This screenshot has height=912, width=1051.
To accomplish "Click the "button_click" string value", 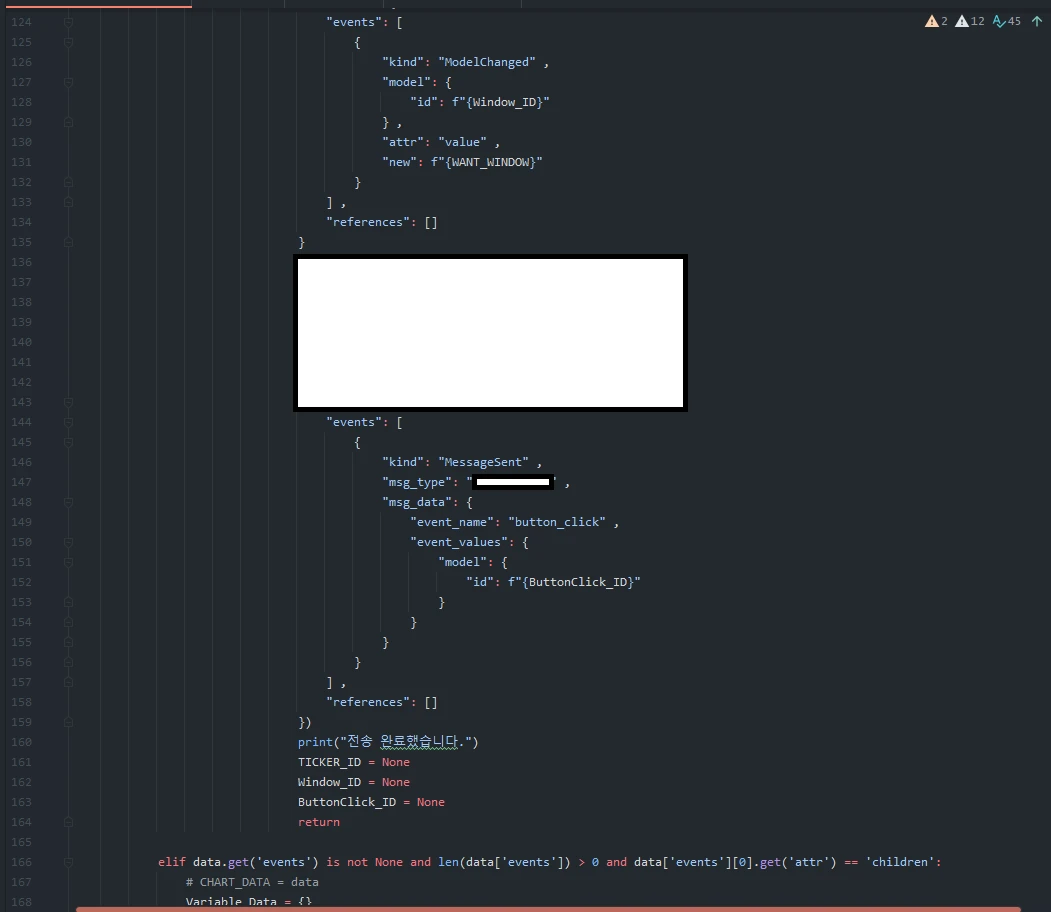I will pos(556,522).
